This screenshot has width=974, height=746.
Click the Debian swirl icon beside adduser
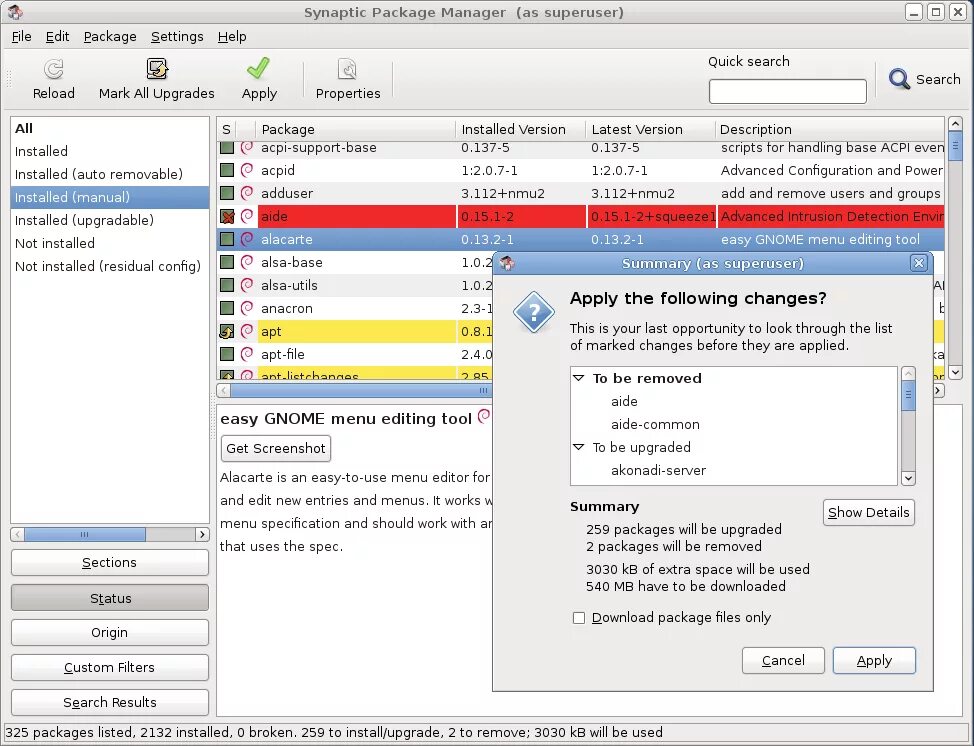pos(247,193)
